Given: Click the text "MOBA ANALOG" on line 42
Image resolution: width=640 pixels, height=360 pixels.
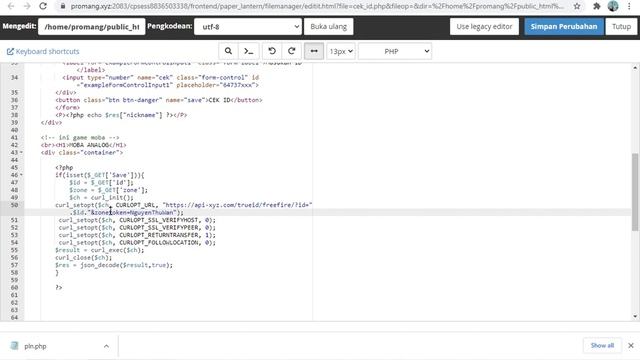Looking at the screenshot, I should (89, 145).
